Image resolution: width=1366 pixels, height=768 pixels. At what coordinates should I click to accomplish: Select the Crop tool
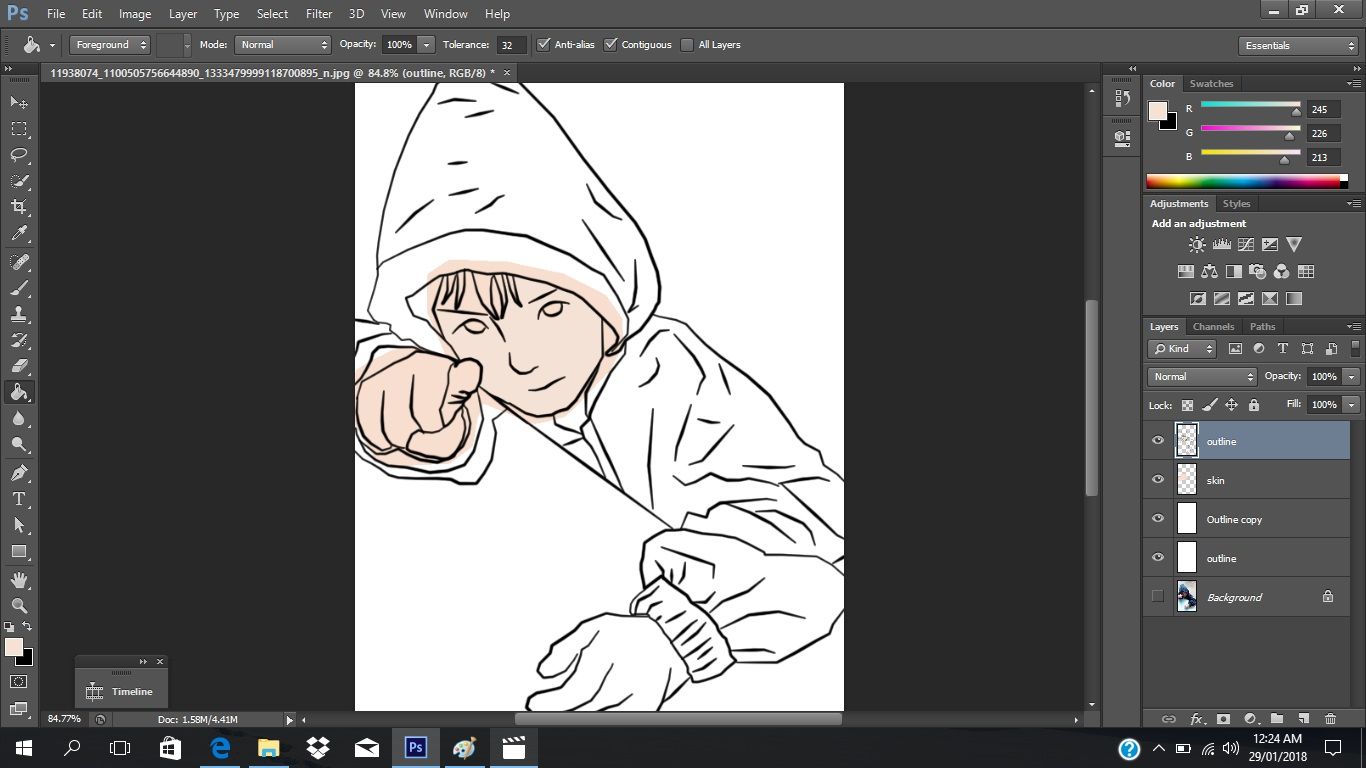click(19, 207)
